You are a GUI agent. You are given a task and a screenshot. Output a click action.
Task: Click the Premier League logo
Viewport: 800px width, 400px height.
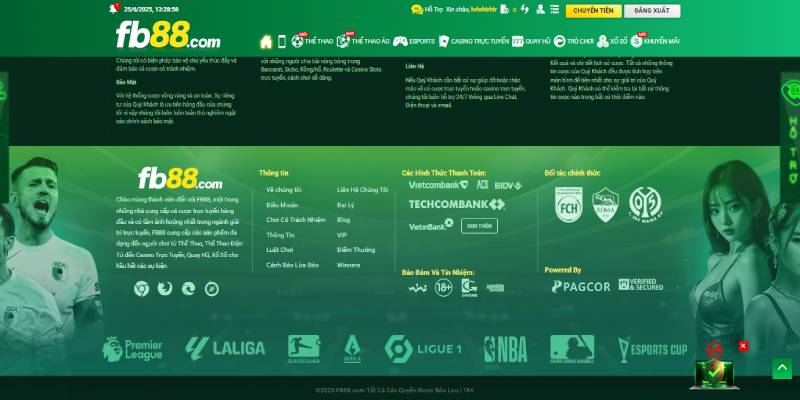click(x=133, y=349)
